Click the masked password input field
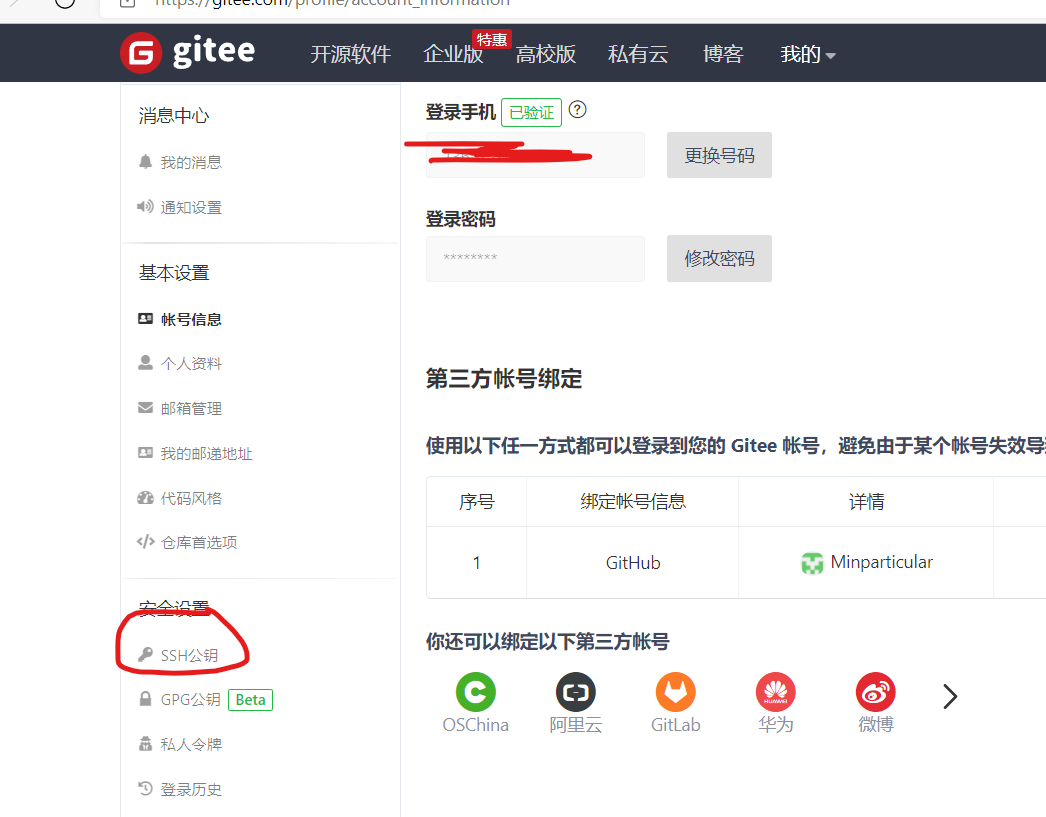The width and height of the screenshot is (1046, 817). [x=535, y=258]
